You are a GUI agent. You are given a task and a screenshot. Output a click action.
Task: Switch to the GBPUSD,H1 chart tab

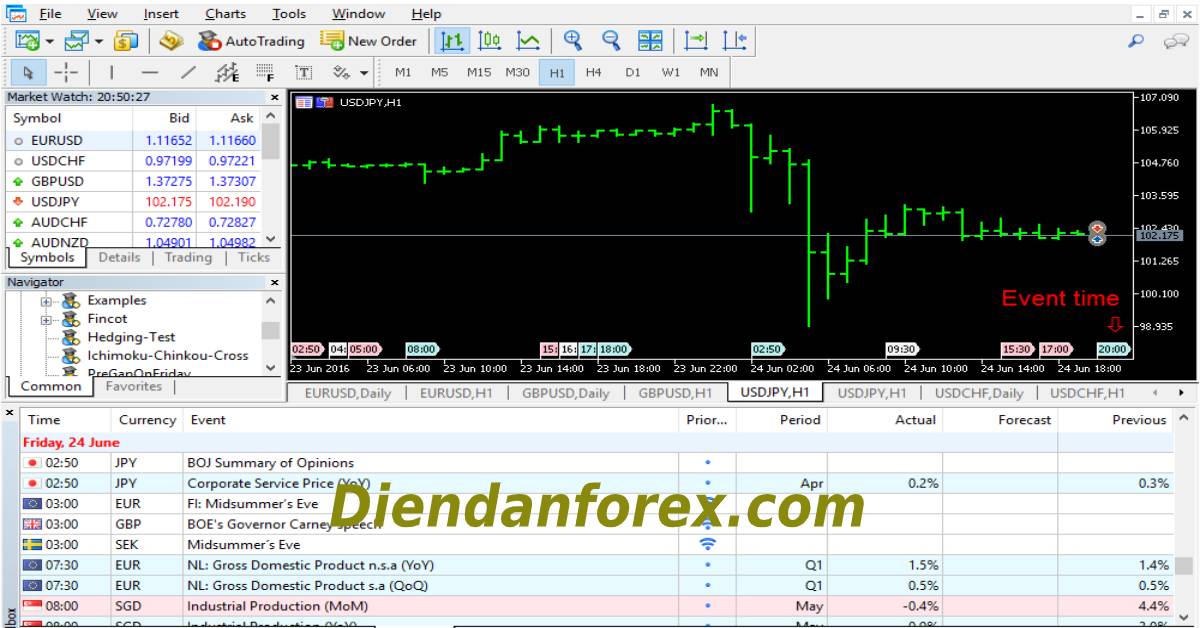tap(675, 393)
